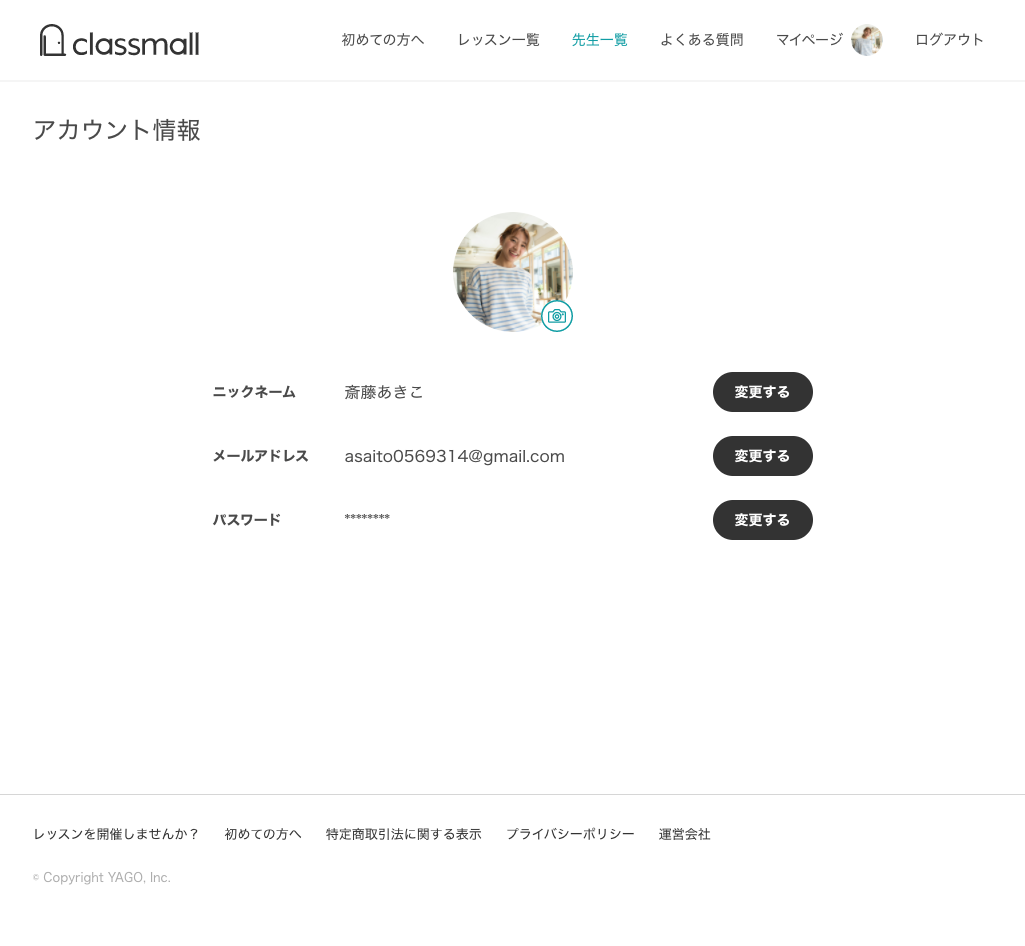Click the パスワード label
1025x946 pixels.
pos(246,520)
